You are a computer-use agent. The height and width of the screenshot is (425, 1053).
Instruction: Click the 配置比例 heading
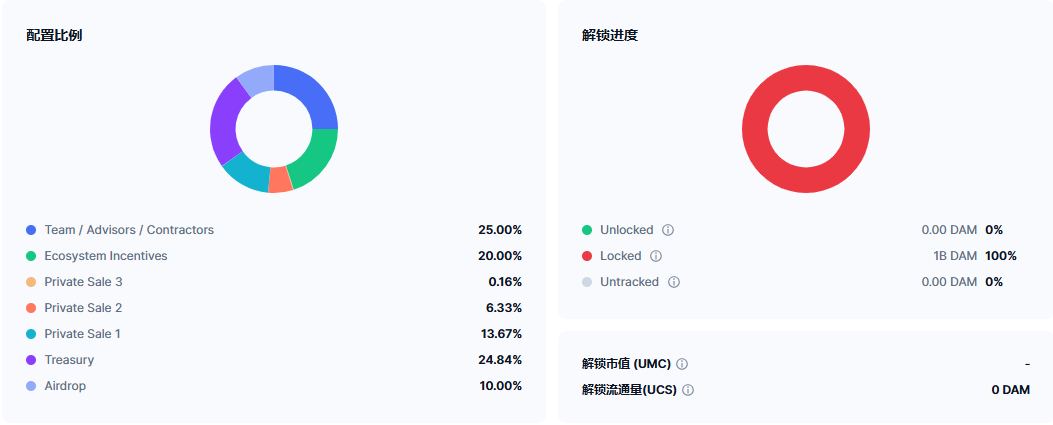(54, 36)
